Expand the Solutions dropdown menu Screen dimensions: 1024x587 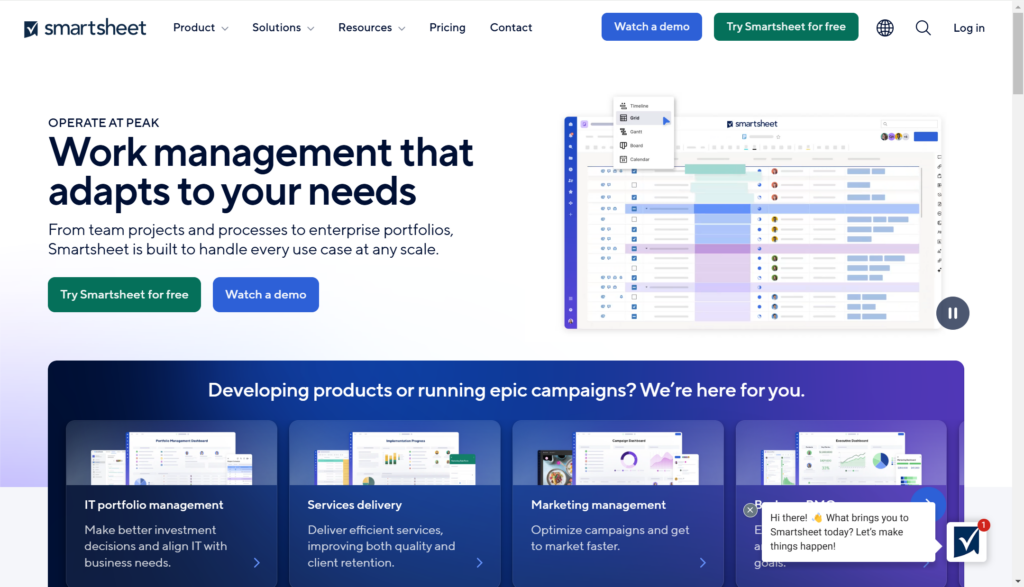click(x=283, y=27)
